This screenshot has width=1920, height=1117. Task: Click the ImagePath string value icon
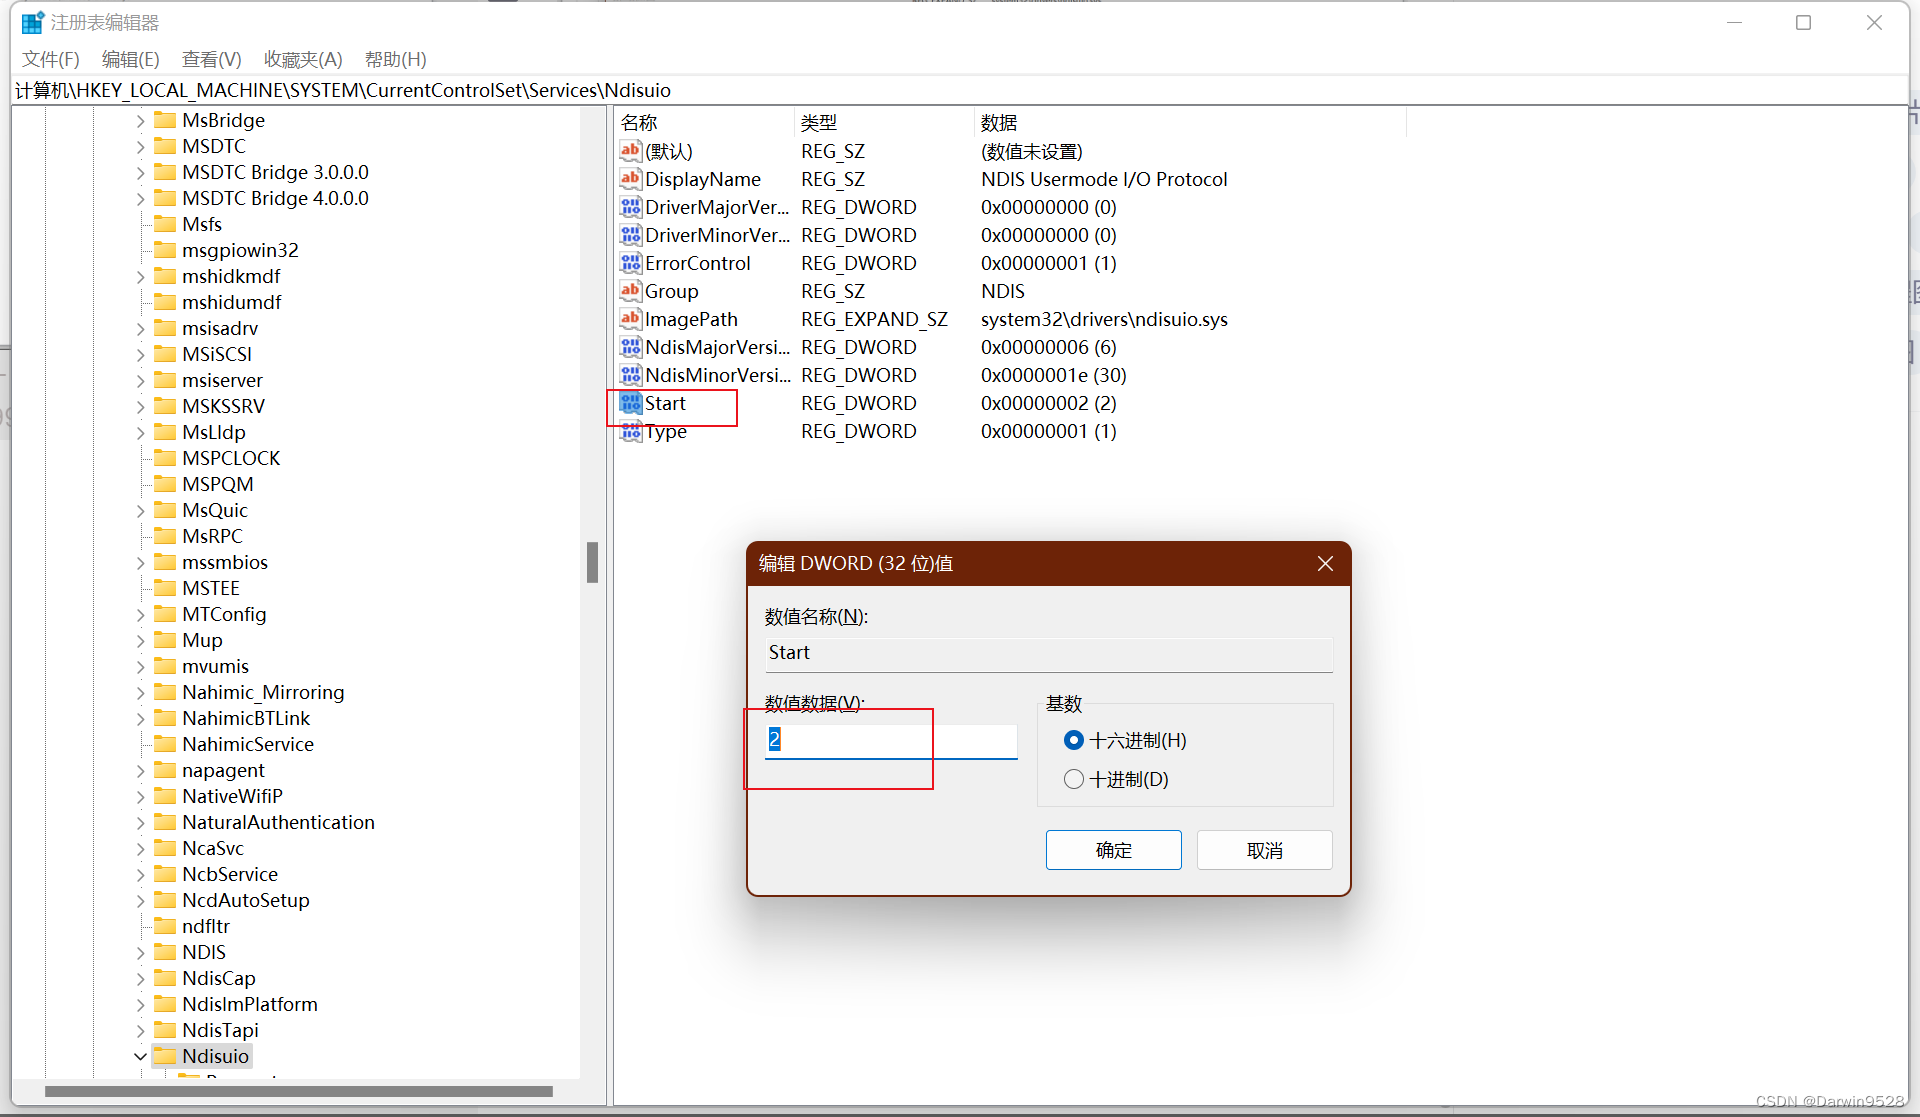coord(630,319)
